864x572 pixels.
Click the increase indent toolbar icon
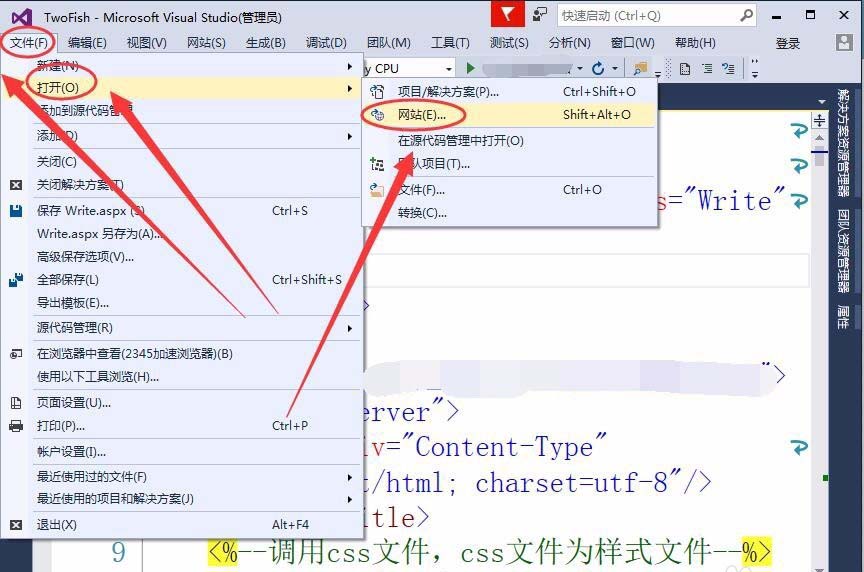pyautogui.click(x=728, y=68)
